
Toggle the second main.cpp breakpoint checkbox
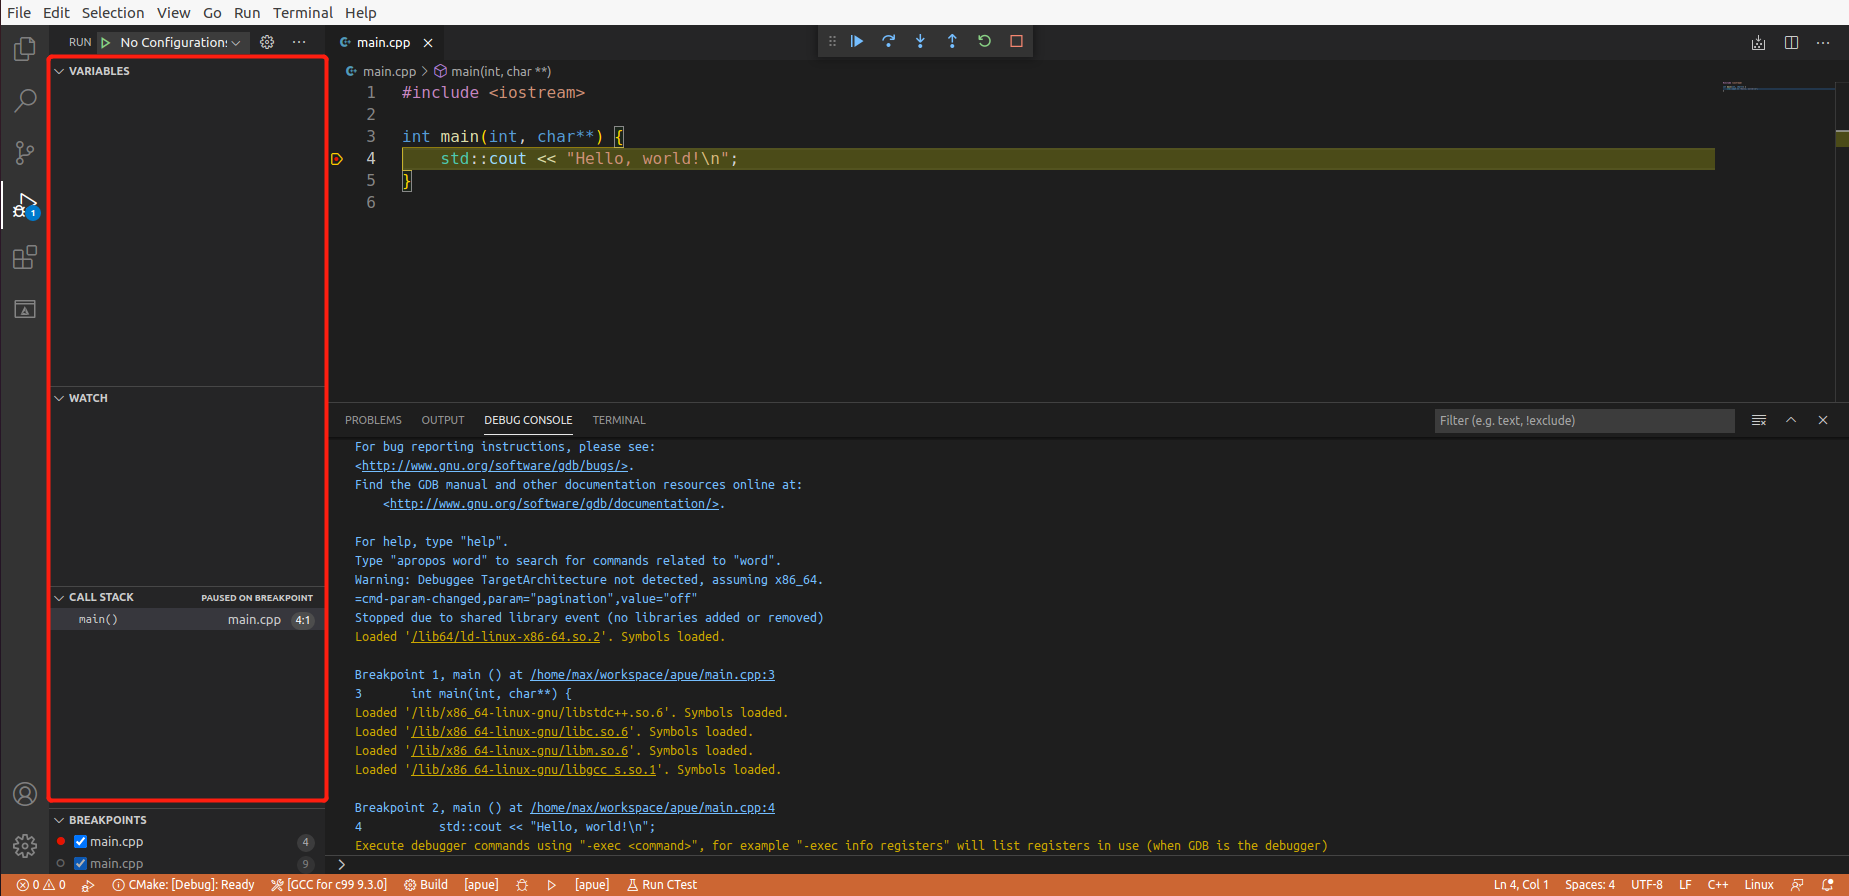click(x=81, y=864)
